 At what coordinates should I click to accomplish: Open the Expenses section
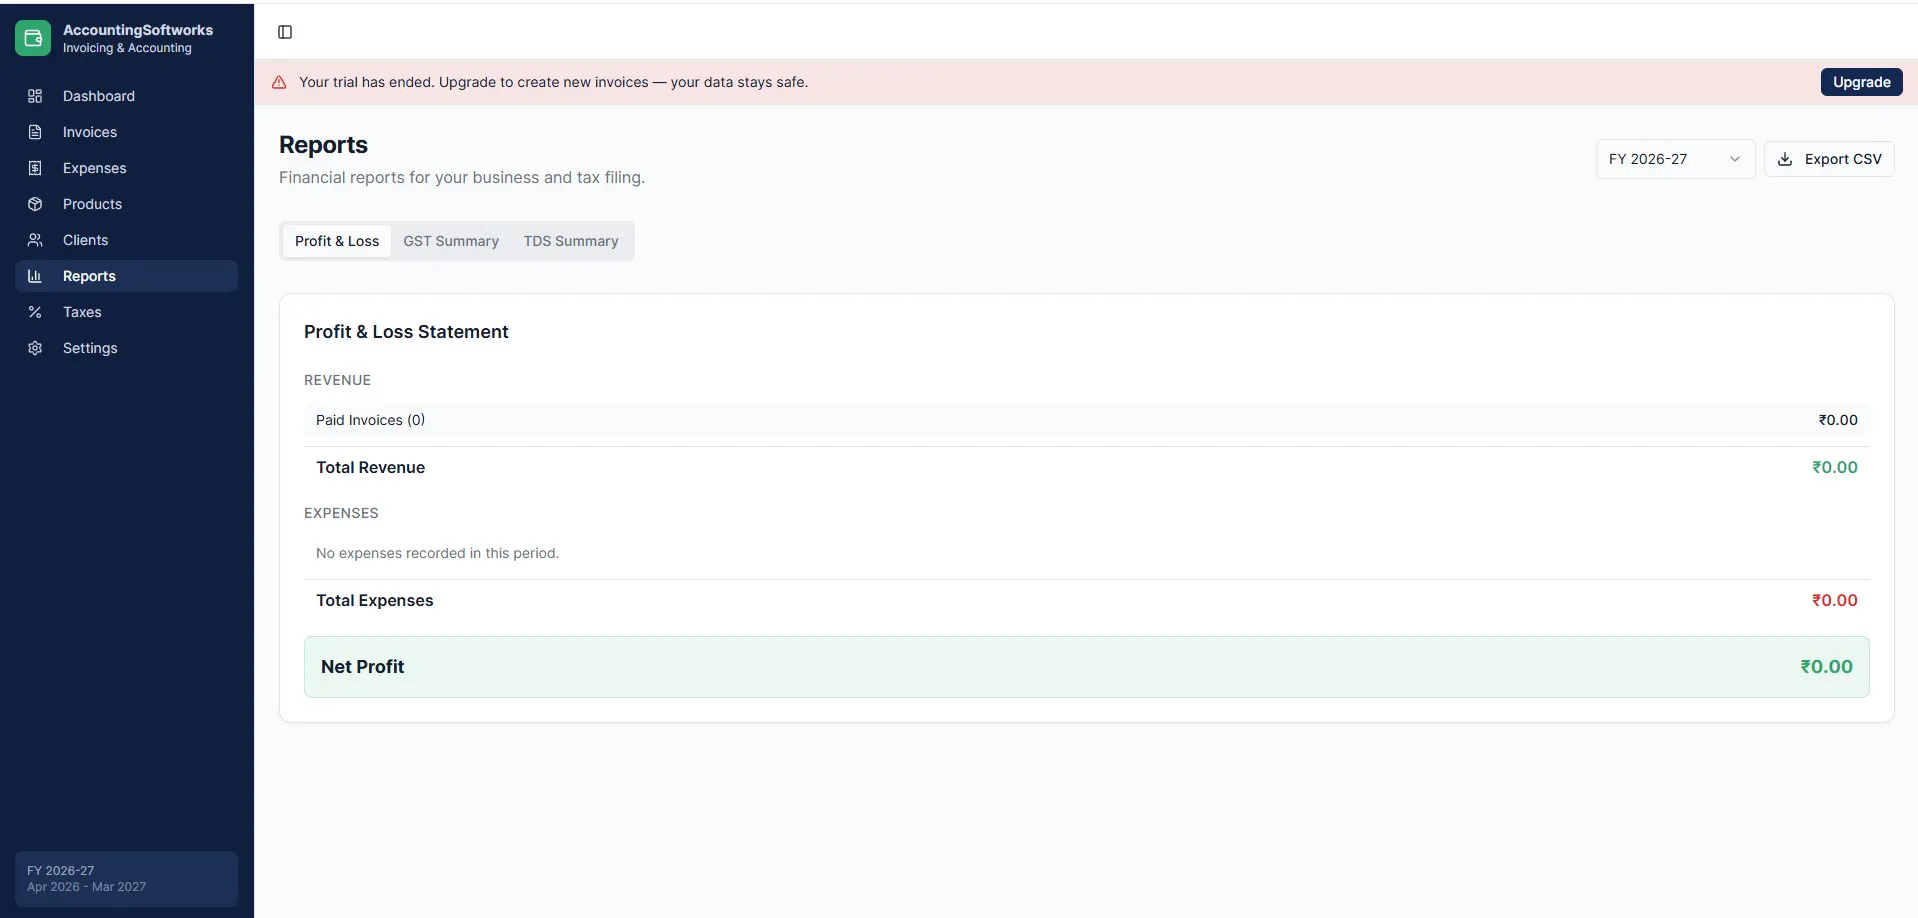[126, 168]
